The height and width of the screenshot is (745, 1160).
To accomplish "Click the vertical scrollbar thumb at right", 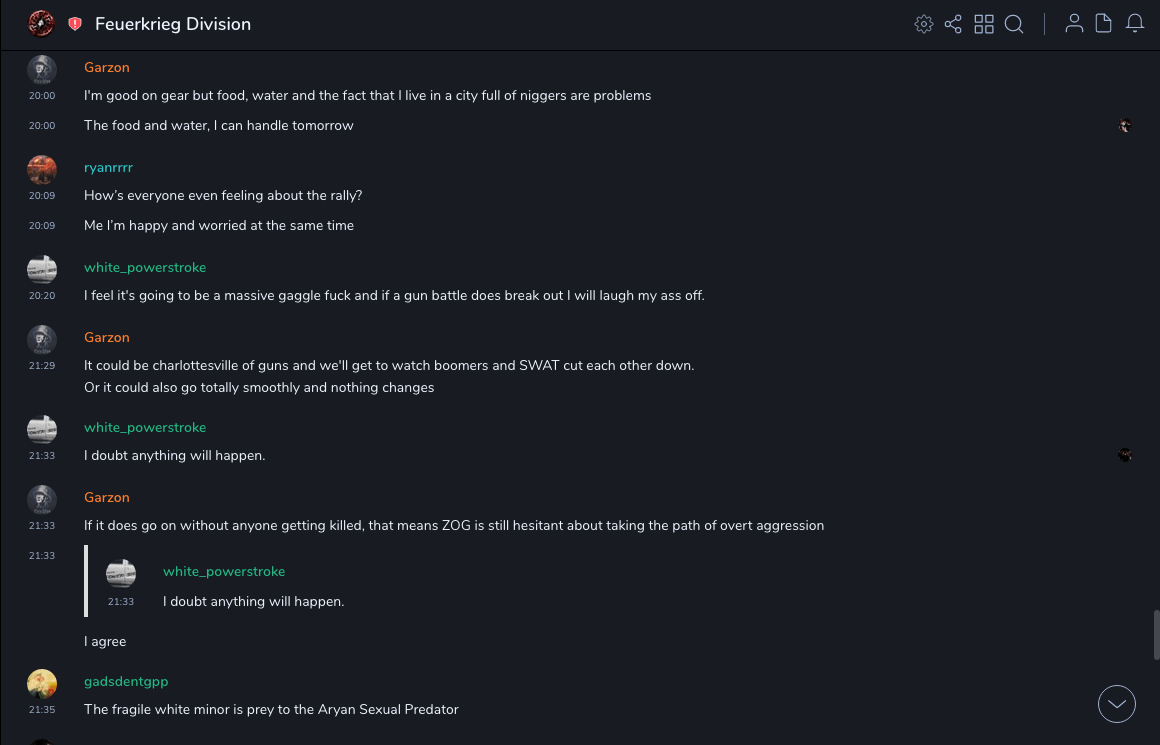I will click(1156, 634).
